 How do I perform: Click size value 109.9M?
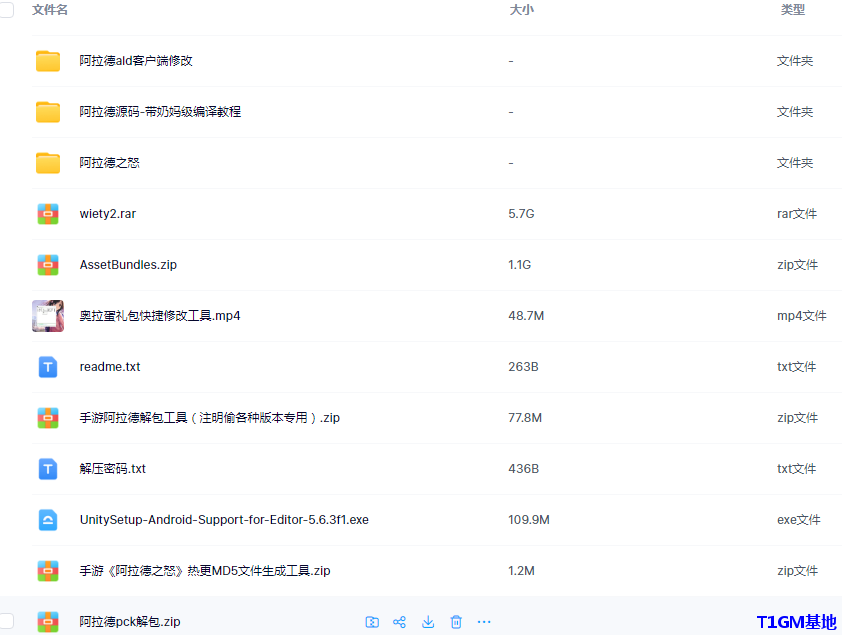pyautogui.click(x=529, y=520)
